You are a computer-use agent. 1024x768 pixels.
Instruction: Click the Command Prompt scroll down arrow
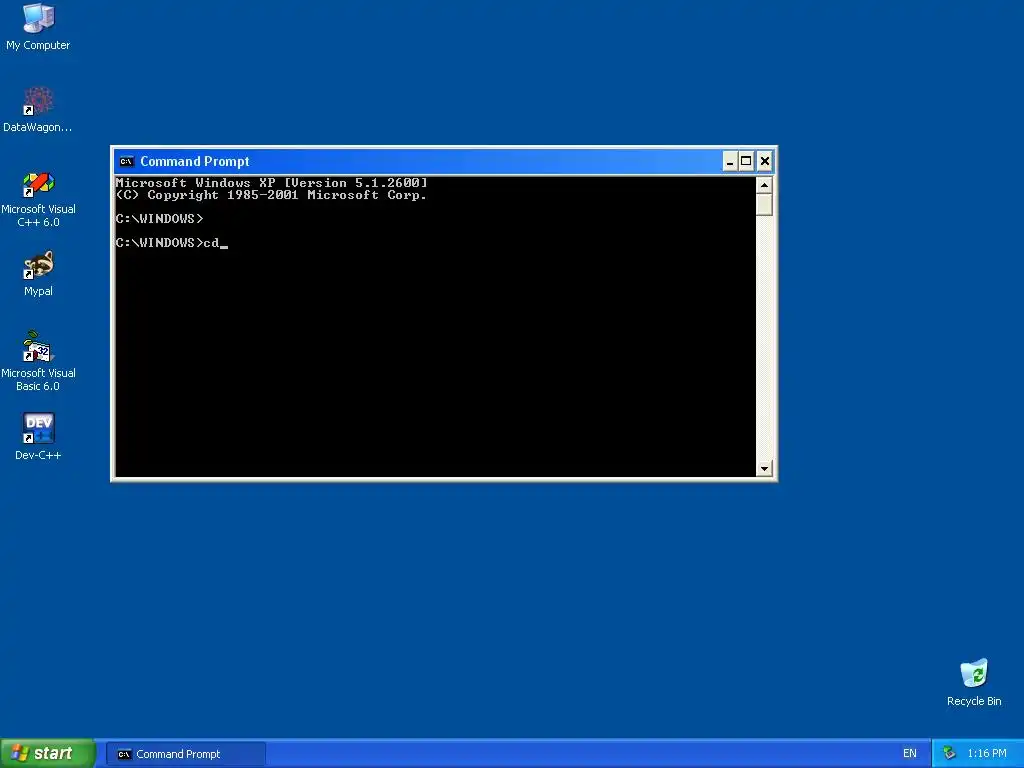point(764,468)
